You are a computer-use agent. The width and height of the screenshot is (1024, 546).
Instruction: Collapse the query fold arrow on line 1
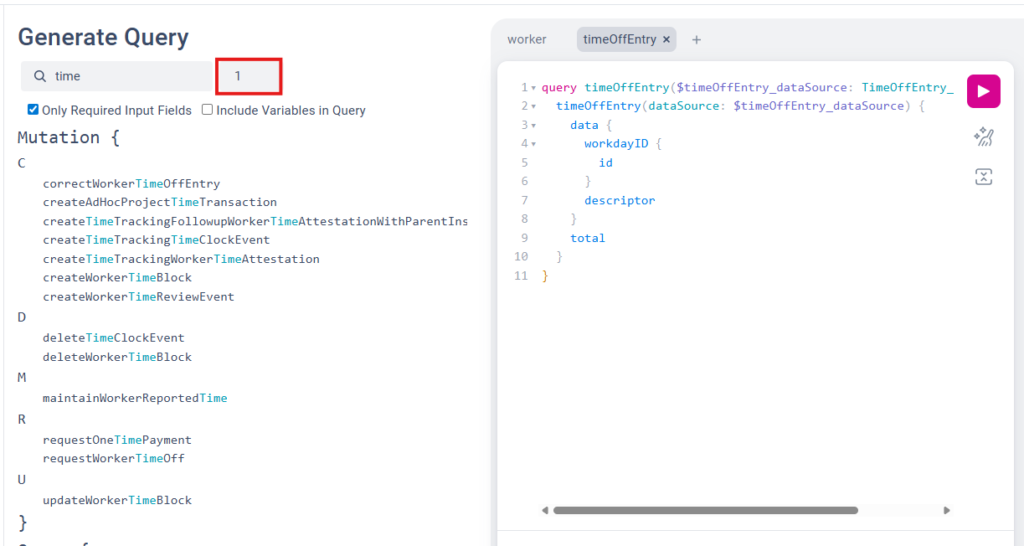click(534, 88)
